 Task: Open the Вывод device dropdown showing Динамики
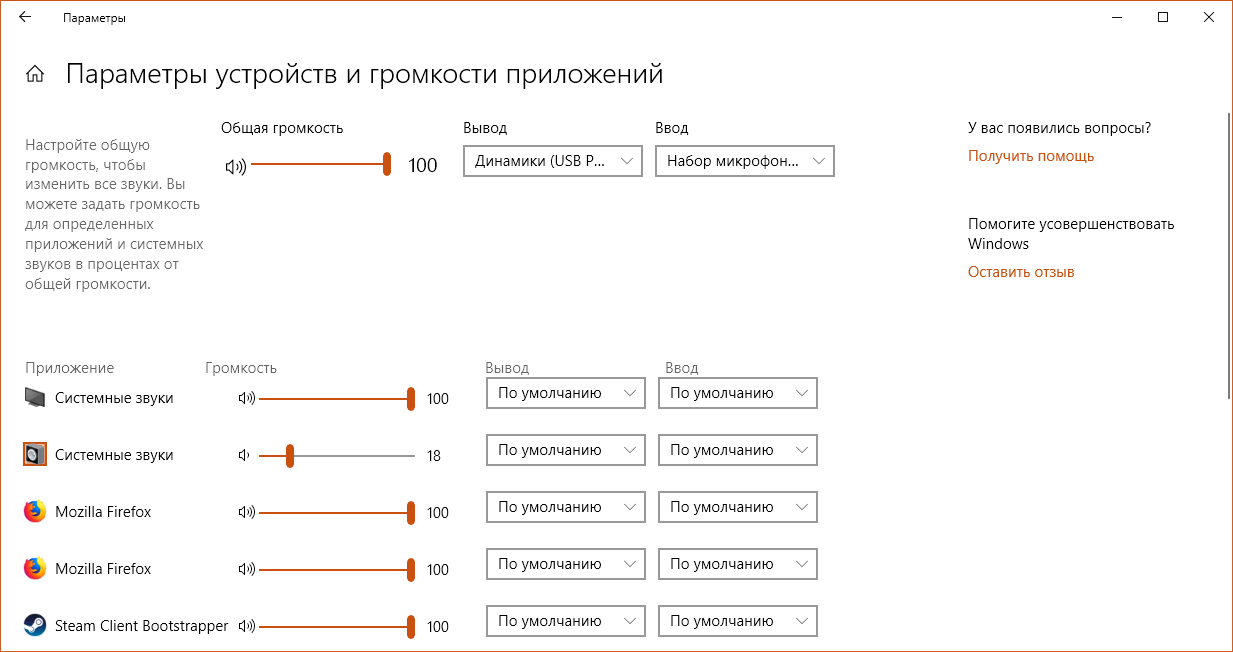click(552, 161)
